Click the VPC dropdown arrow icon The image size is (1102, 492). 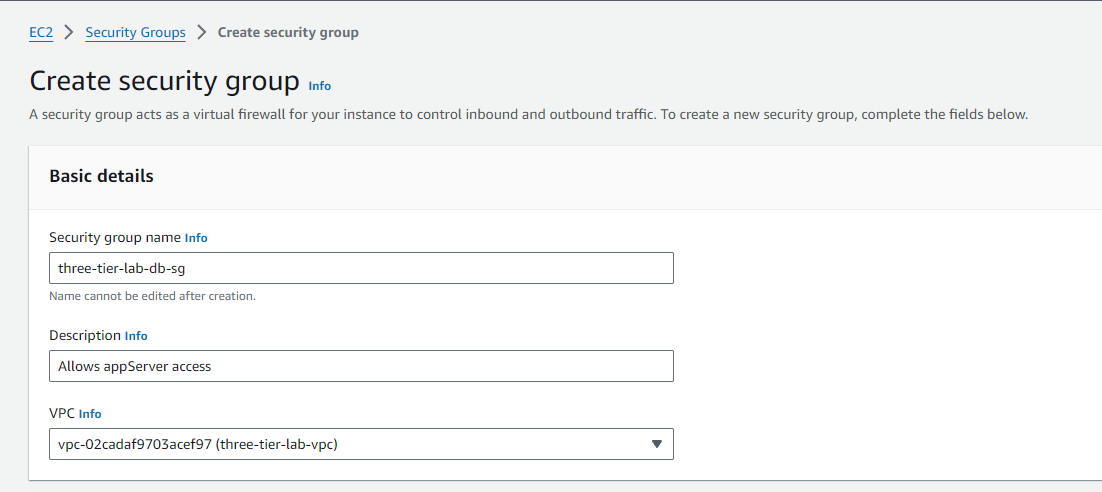point(657,444)
